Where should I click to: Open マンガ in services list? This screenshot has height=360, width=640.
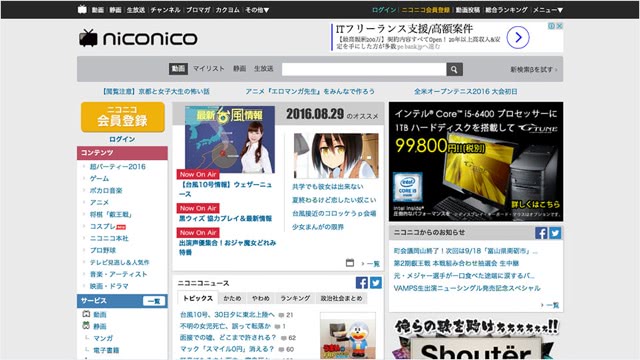[103, 338]
